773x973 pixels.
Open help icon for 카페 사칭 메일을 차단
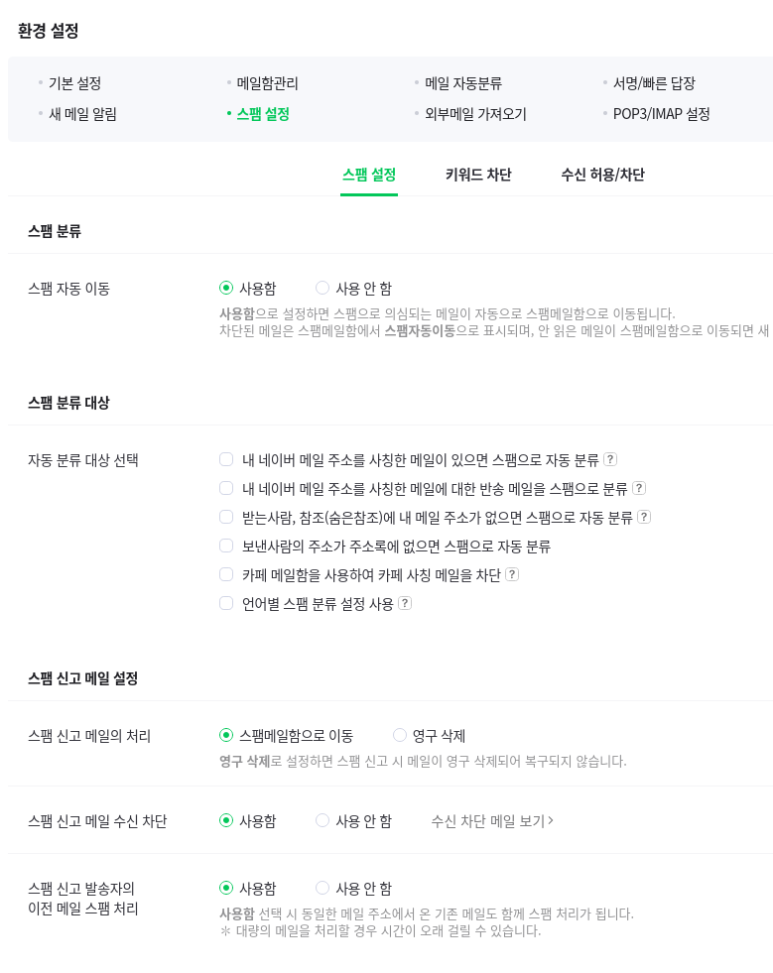(x=512, y=575)
